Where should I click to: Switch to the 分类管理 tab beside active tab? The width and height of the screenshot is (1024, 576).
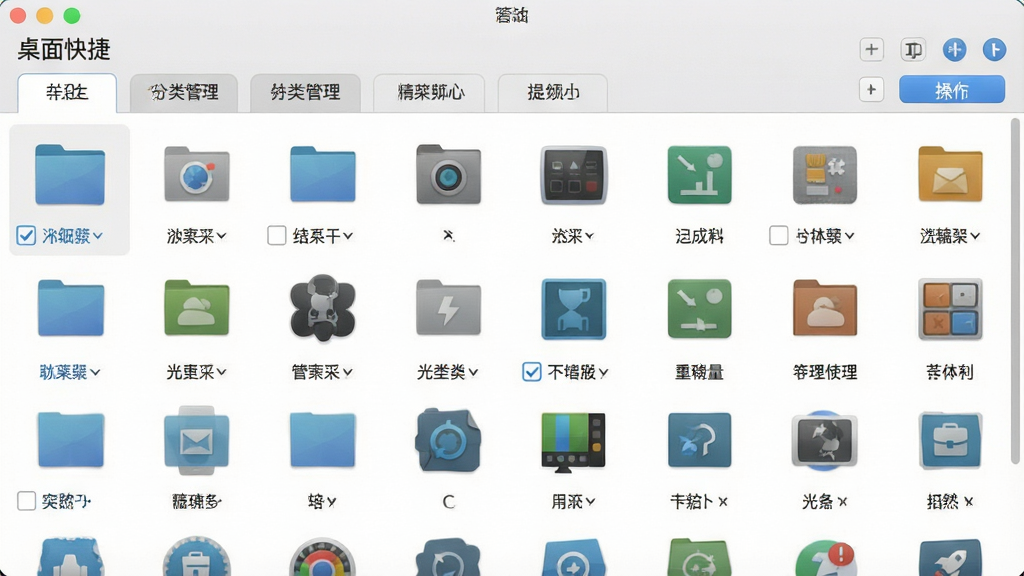pos(184,93)
